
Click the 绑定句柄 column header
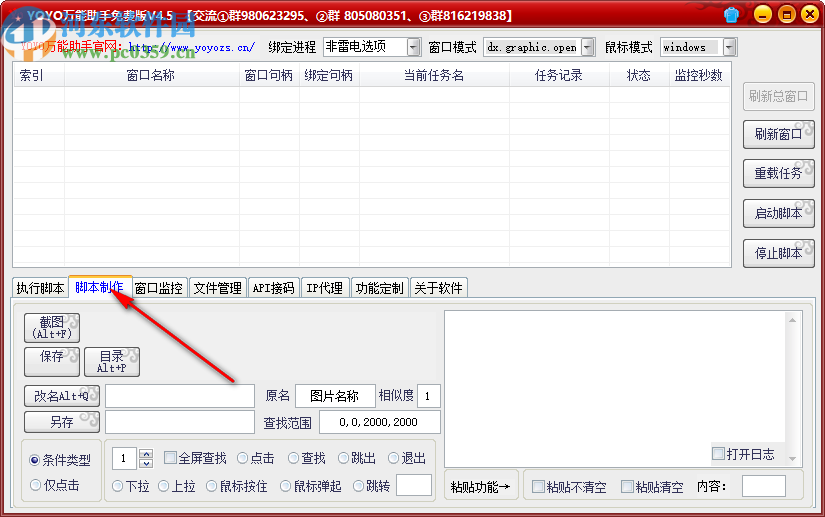(329, 76)
